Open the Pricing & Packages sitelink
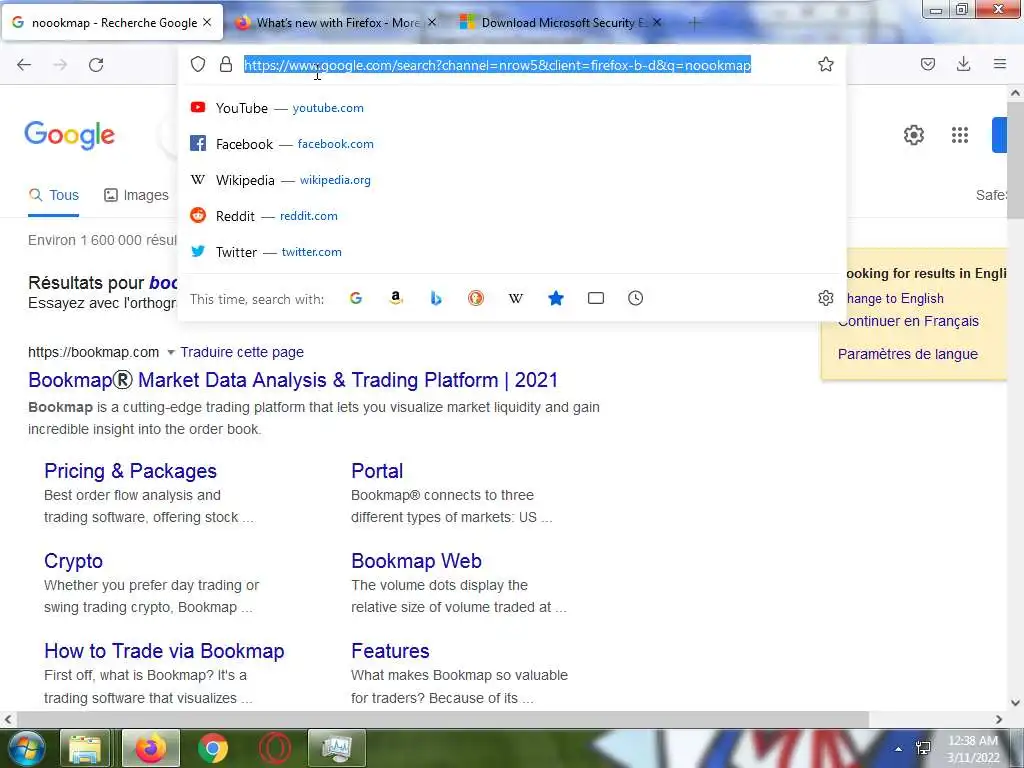This screenshot has width=1024, height=768. (x=131, y=471)
